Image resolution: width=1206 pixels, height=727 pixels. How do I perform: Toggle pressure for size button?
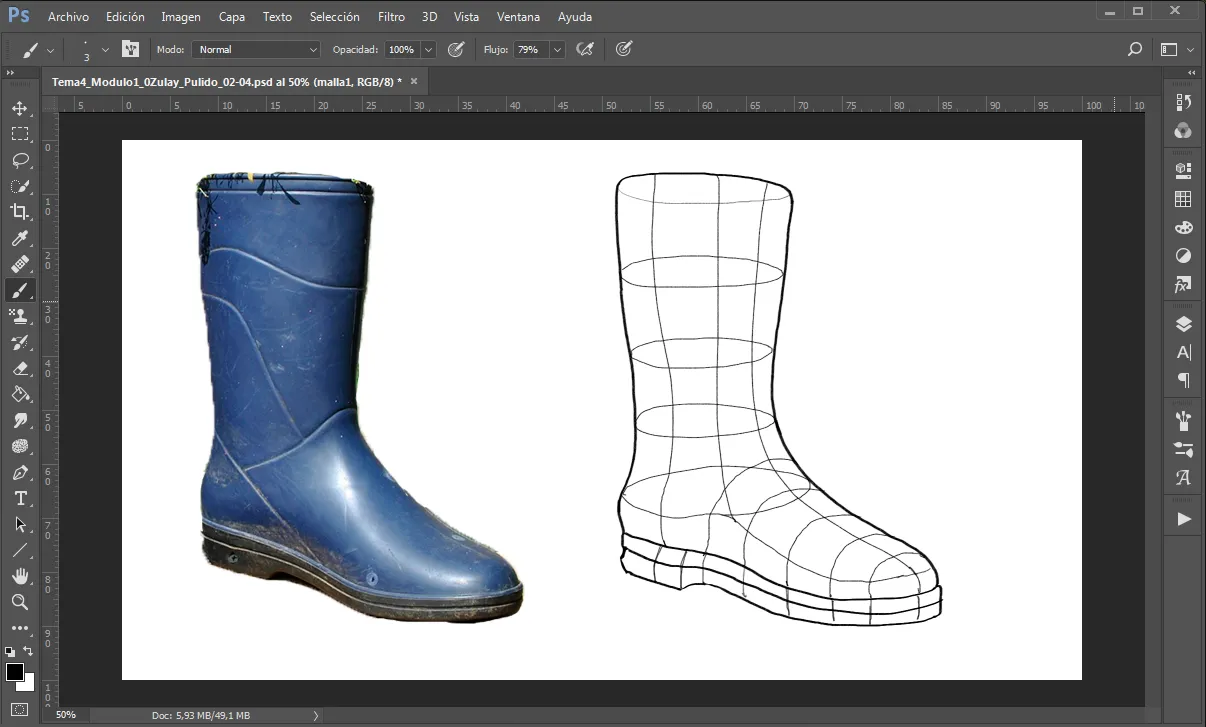coord(624,49)
